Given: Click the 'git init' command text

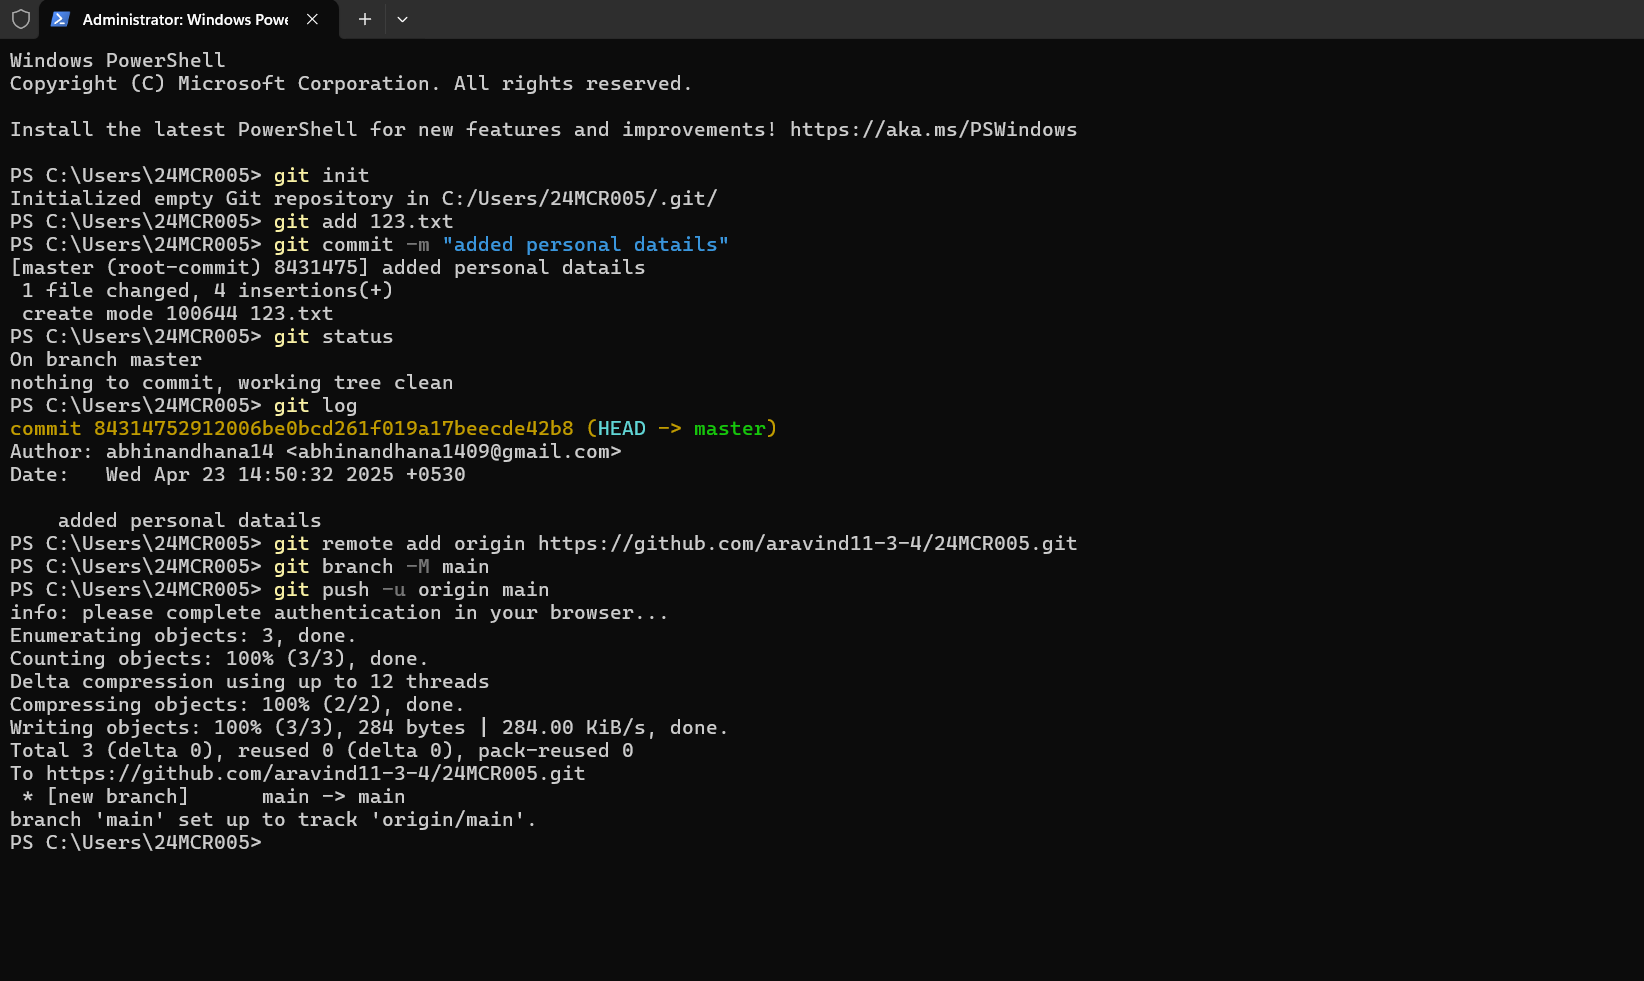Looking at the screenshot, I should pos(321,176).
